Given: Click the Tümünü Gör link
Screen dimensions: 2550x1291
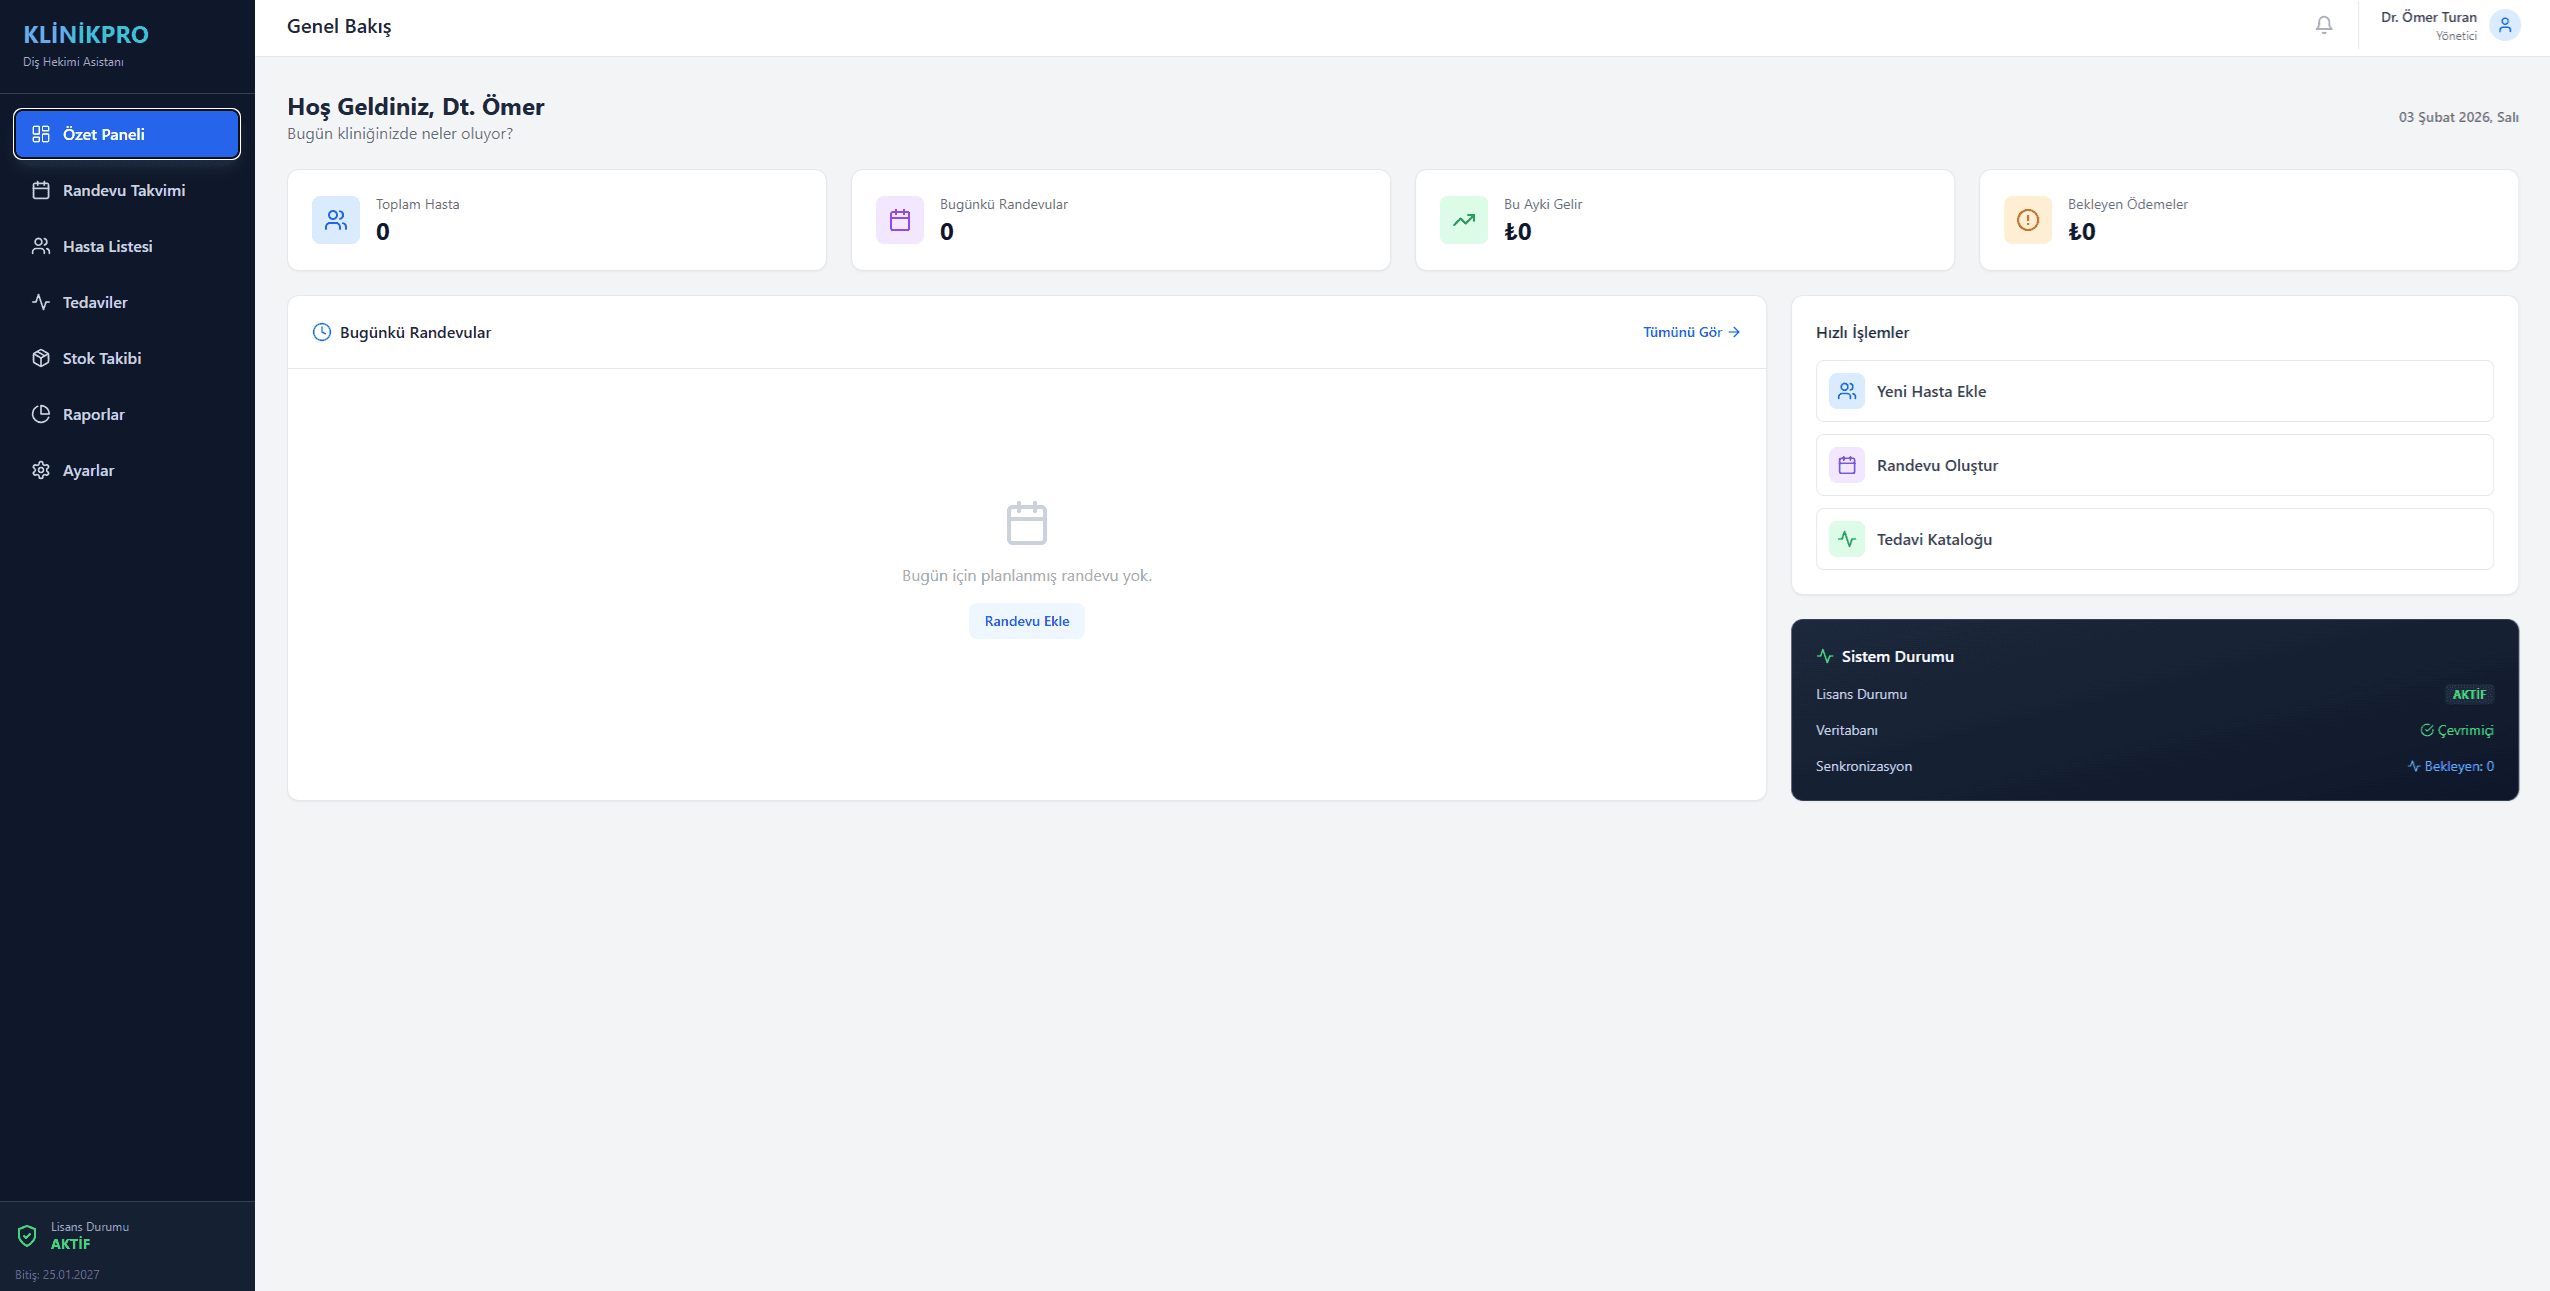Looking at the screenshot, I should point(1691,332).
